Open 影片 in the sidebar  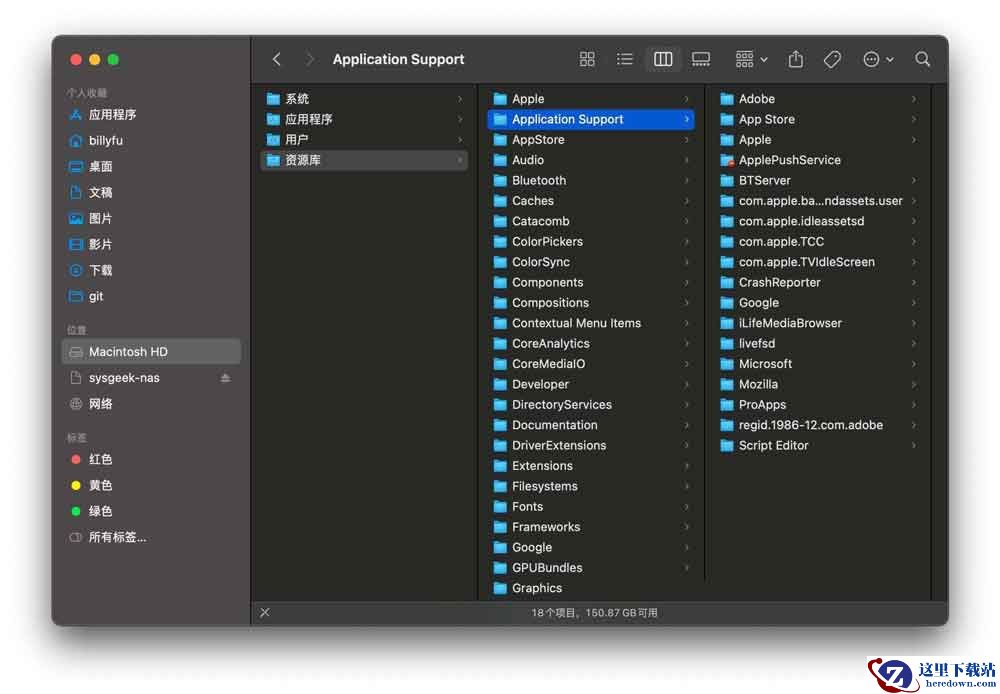point(151,244)
